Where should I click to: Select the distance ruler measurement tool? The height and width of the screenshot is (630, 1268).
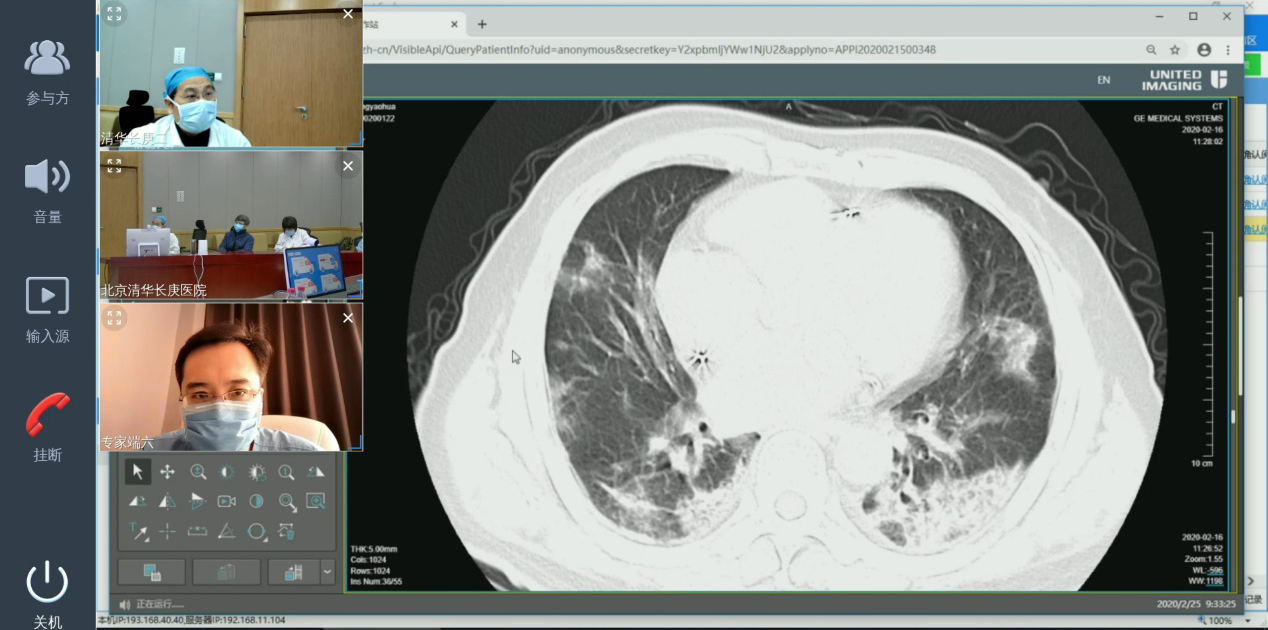197,531
